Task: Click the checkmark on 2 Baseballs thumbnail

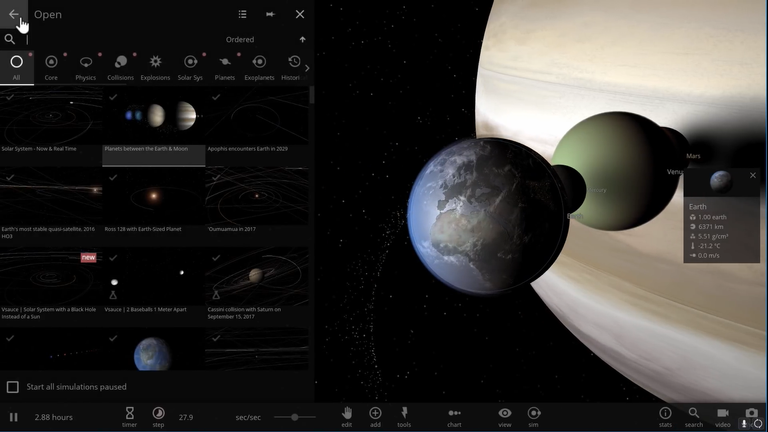Action: pos(113,258)
